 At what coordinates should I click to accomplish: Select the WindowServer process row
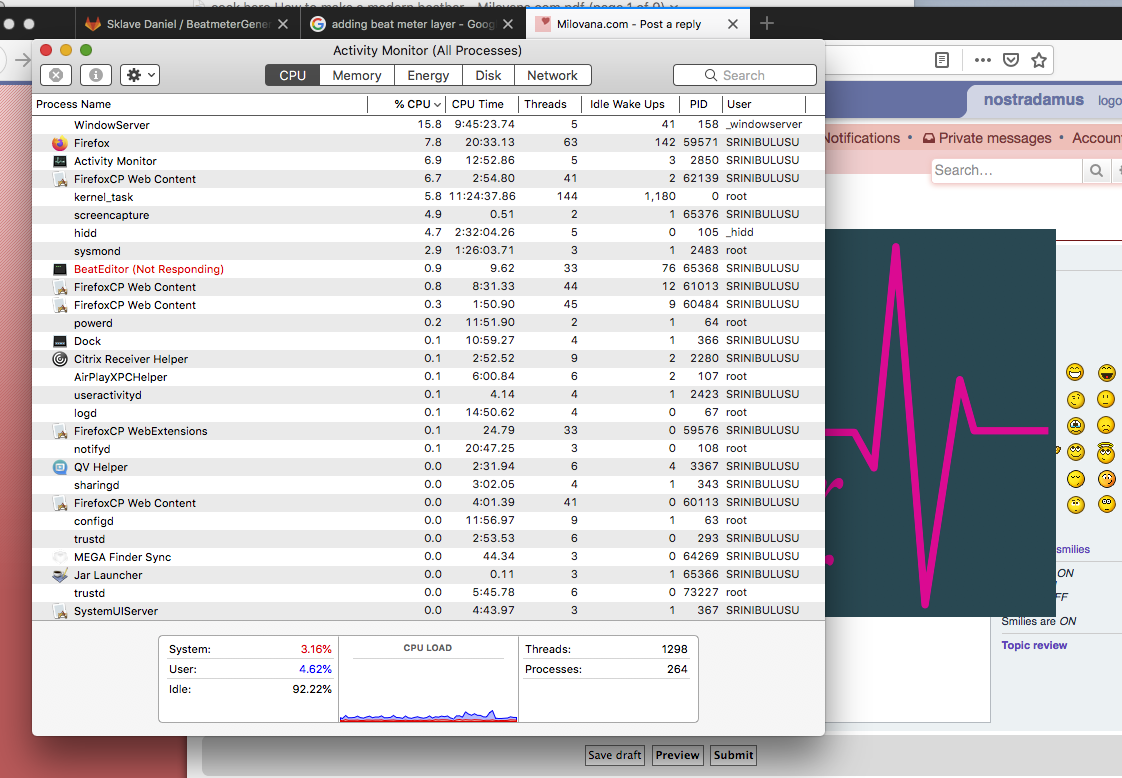(428, 125)
